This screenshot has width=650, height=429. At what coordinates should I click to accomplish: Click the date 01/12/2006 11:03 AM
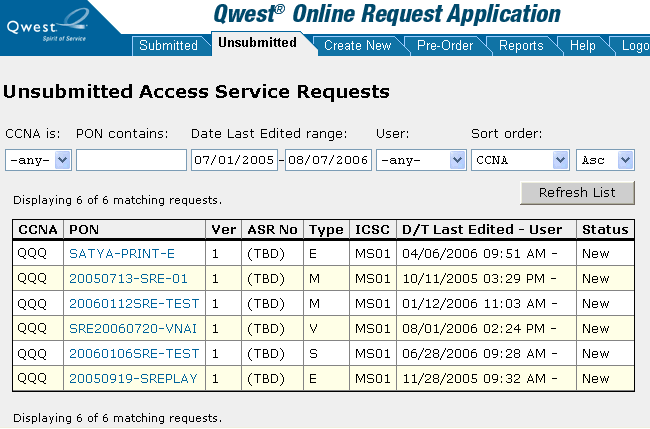[474, 304]
